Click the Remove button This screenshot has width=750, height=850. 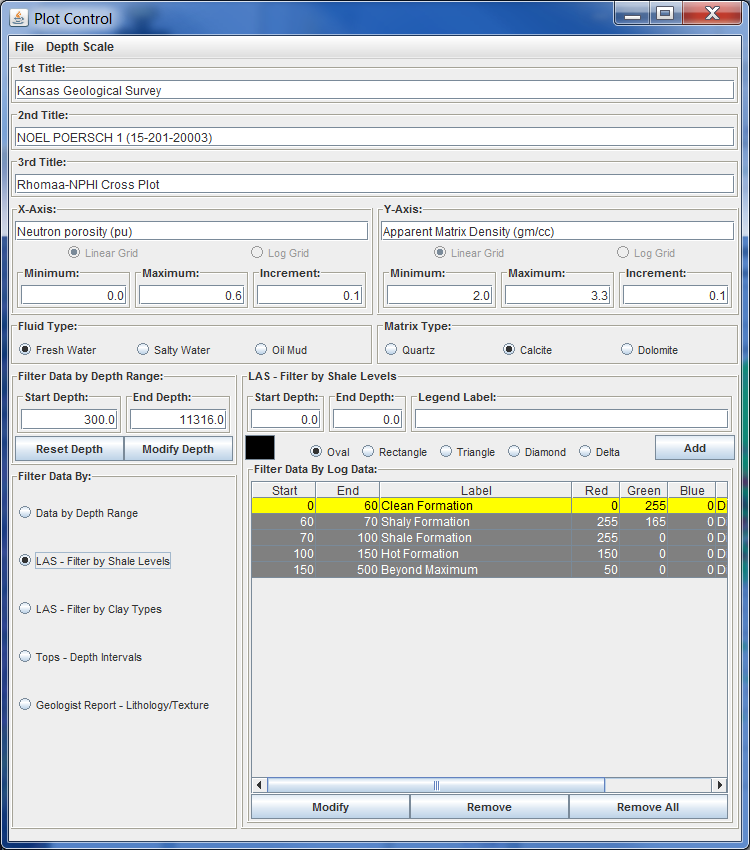click(x=489, y=807)
